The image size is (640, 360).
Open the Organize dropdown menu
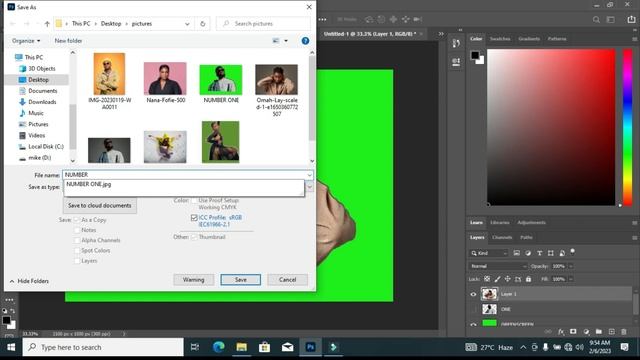click(x=26, y=41)
